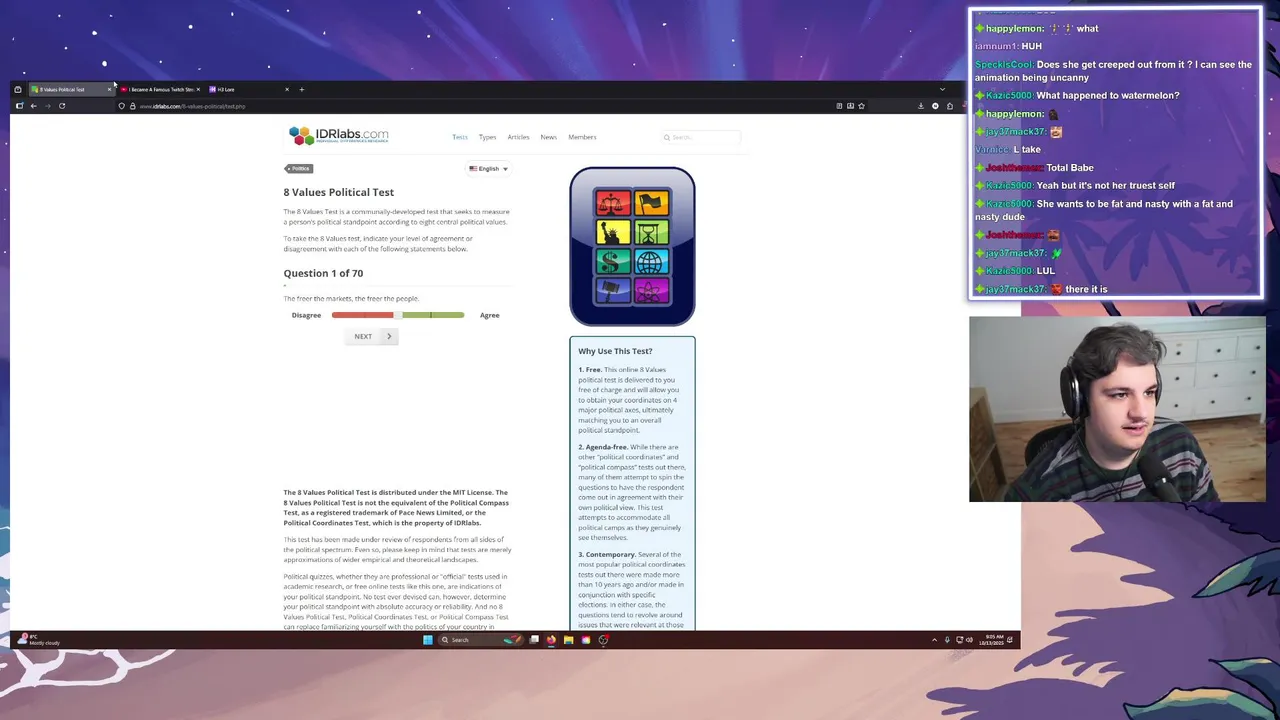Click the globe tile
The width and height of the screenshot is (1280, 720).
(651, 262)
